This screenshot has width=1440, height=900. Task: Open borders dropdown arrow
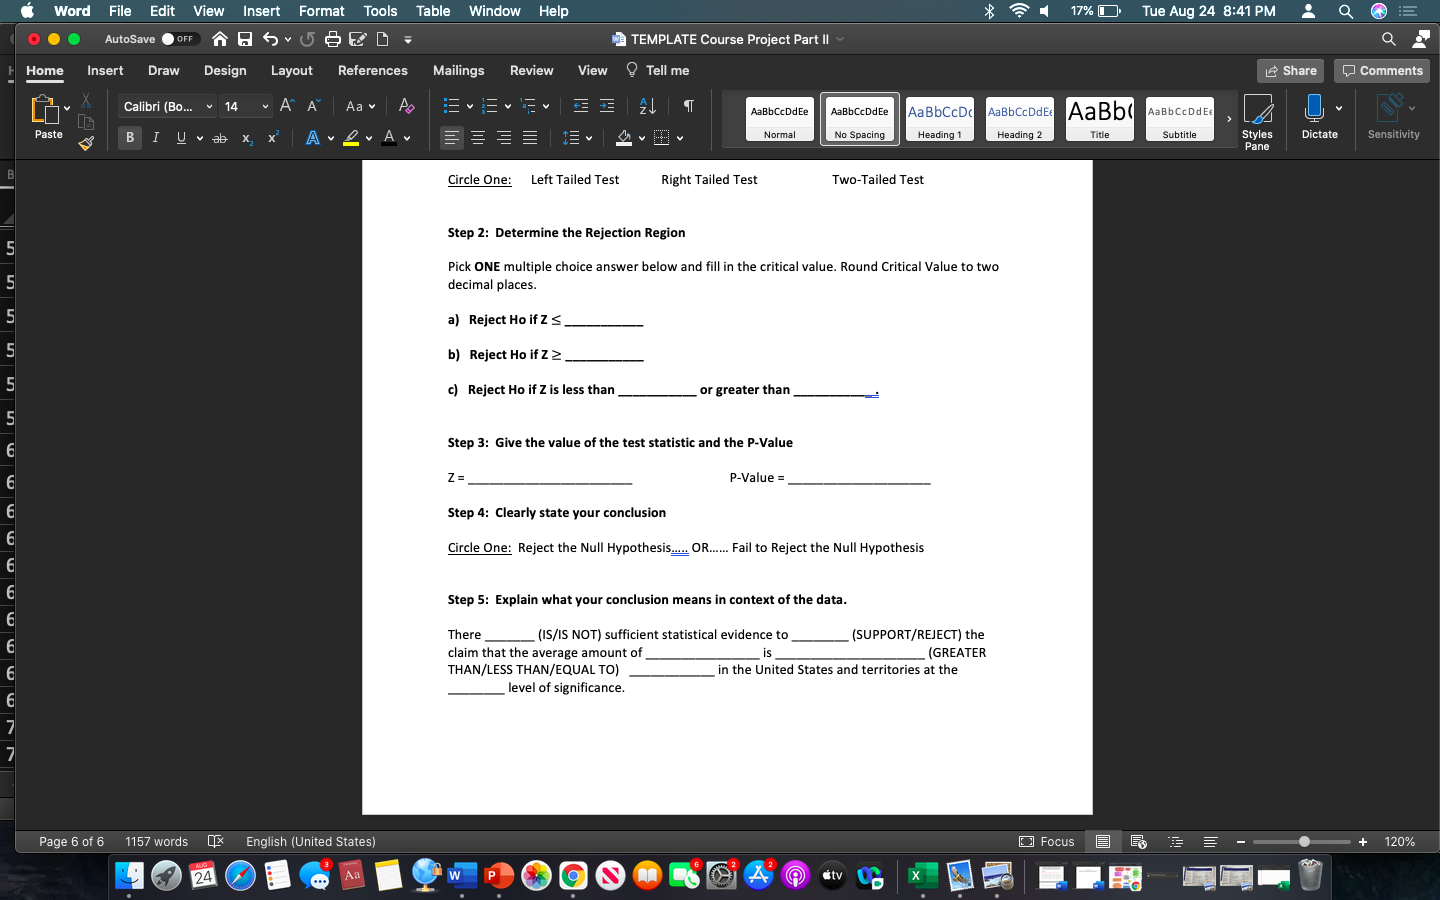[x=680, y=138]
